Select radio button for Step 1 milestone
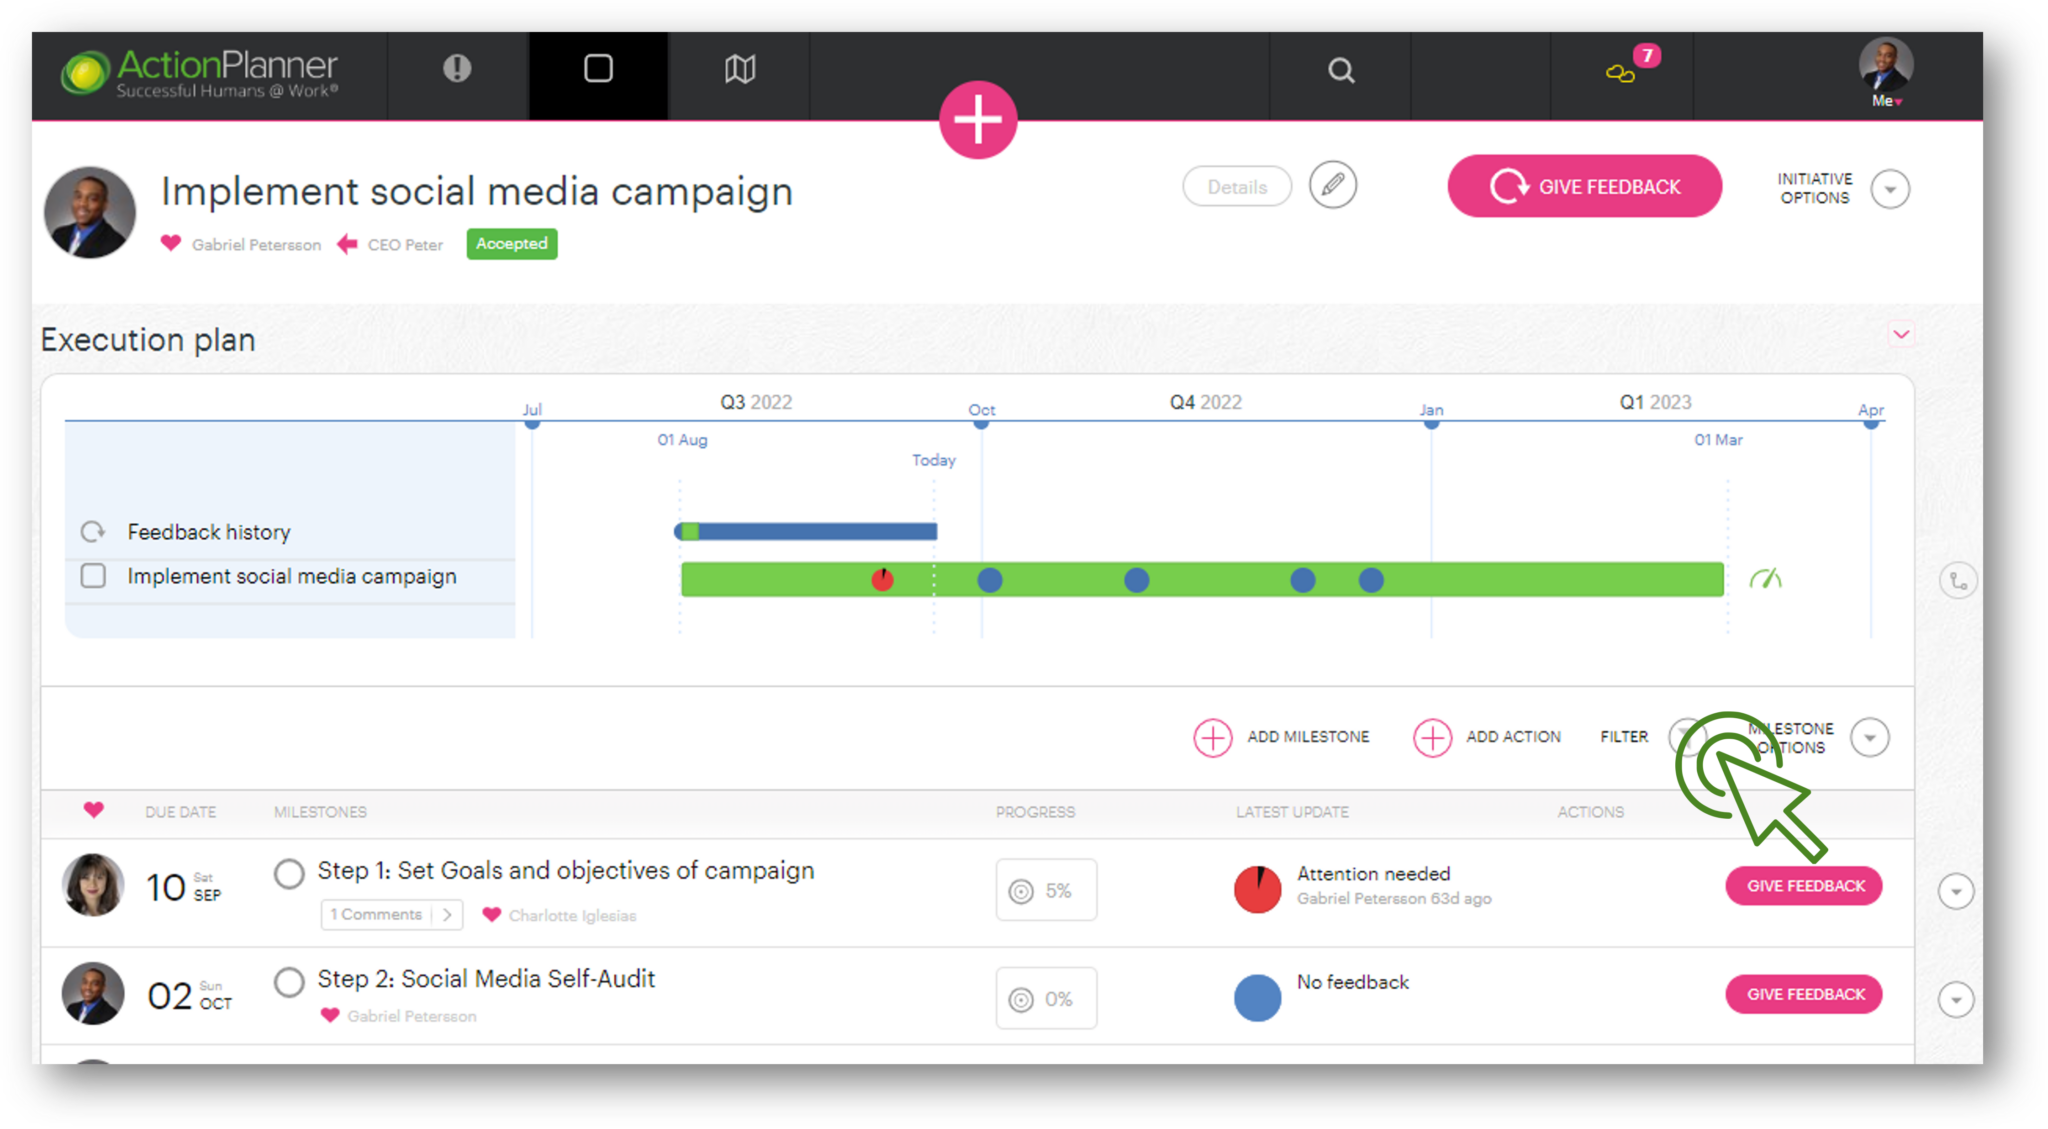2048x1129 pixels. tap(288, 872)
